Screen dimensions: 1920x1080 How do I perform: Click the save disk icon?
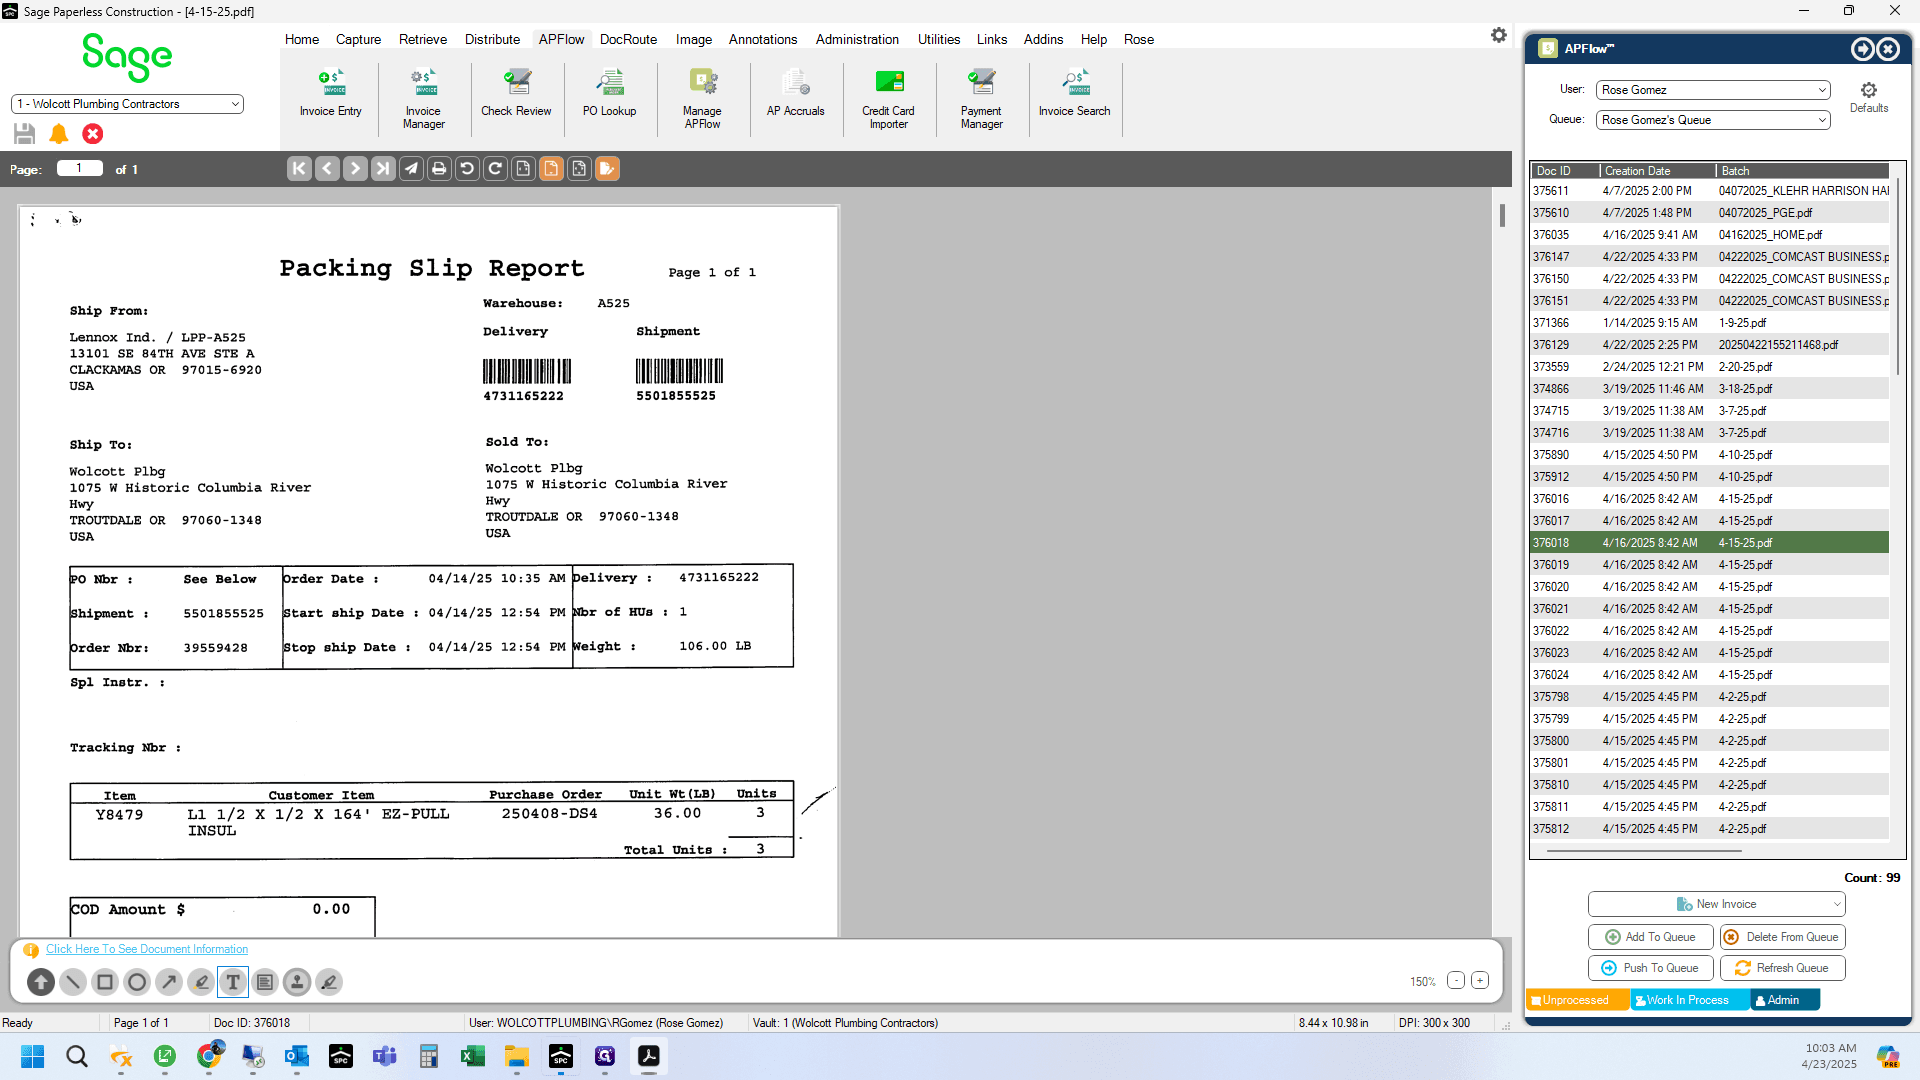tap(25, 134)
